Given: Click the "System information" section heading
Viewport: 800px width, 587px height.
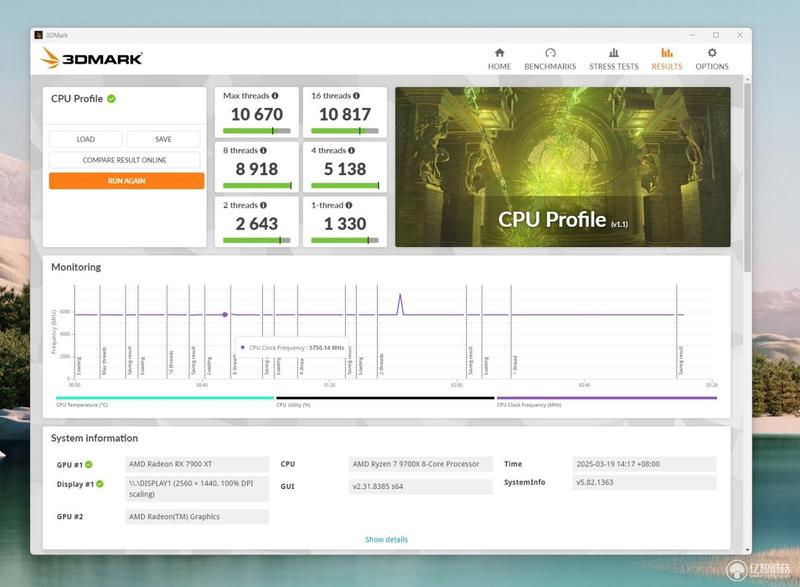Looking at the screenshot, I should (x=94, y=438).
